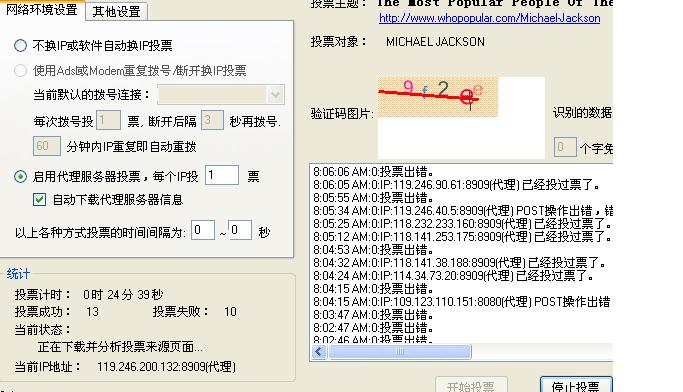The height and width of the screenshot is (392, 683).
Task: Click the 正在下载并分析投票来源页面 status text
Action: (x=120, y=347)
